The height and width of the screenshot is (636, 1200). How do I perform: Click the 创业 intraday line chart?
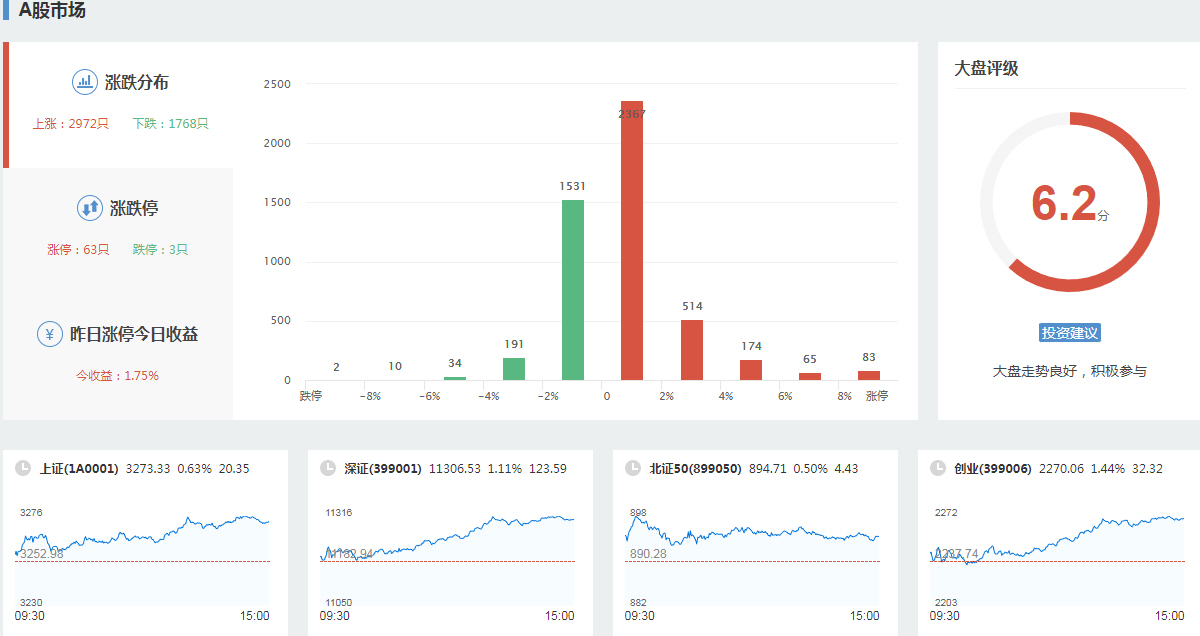point(1057,555)
